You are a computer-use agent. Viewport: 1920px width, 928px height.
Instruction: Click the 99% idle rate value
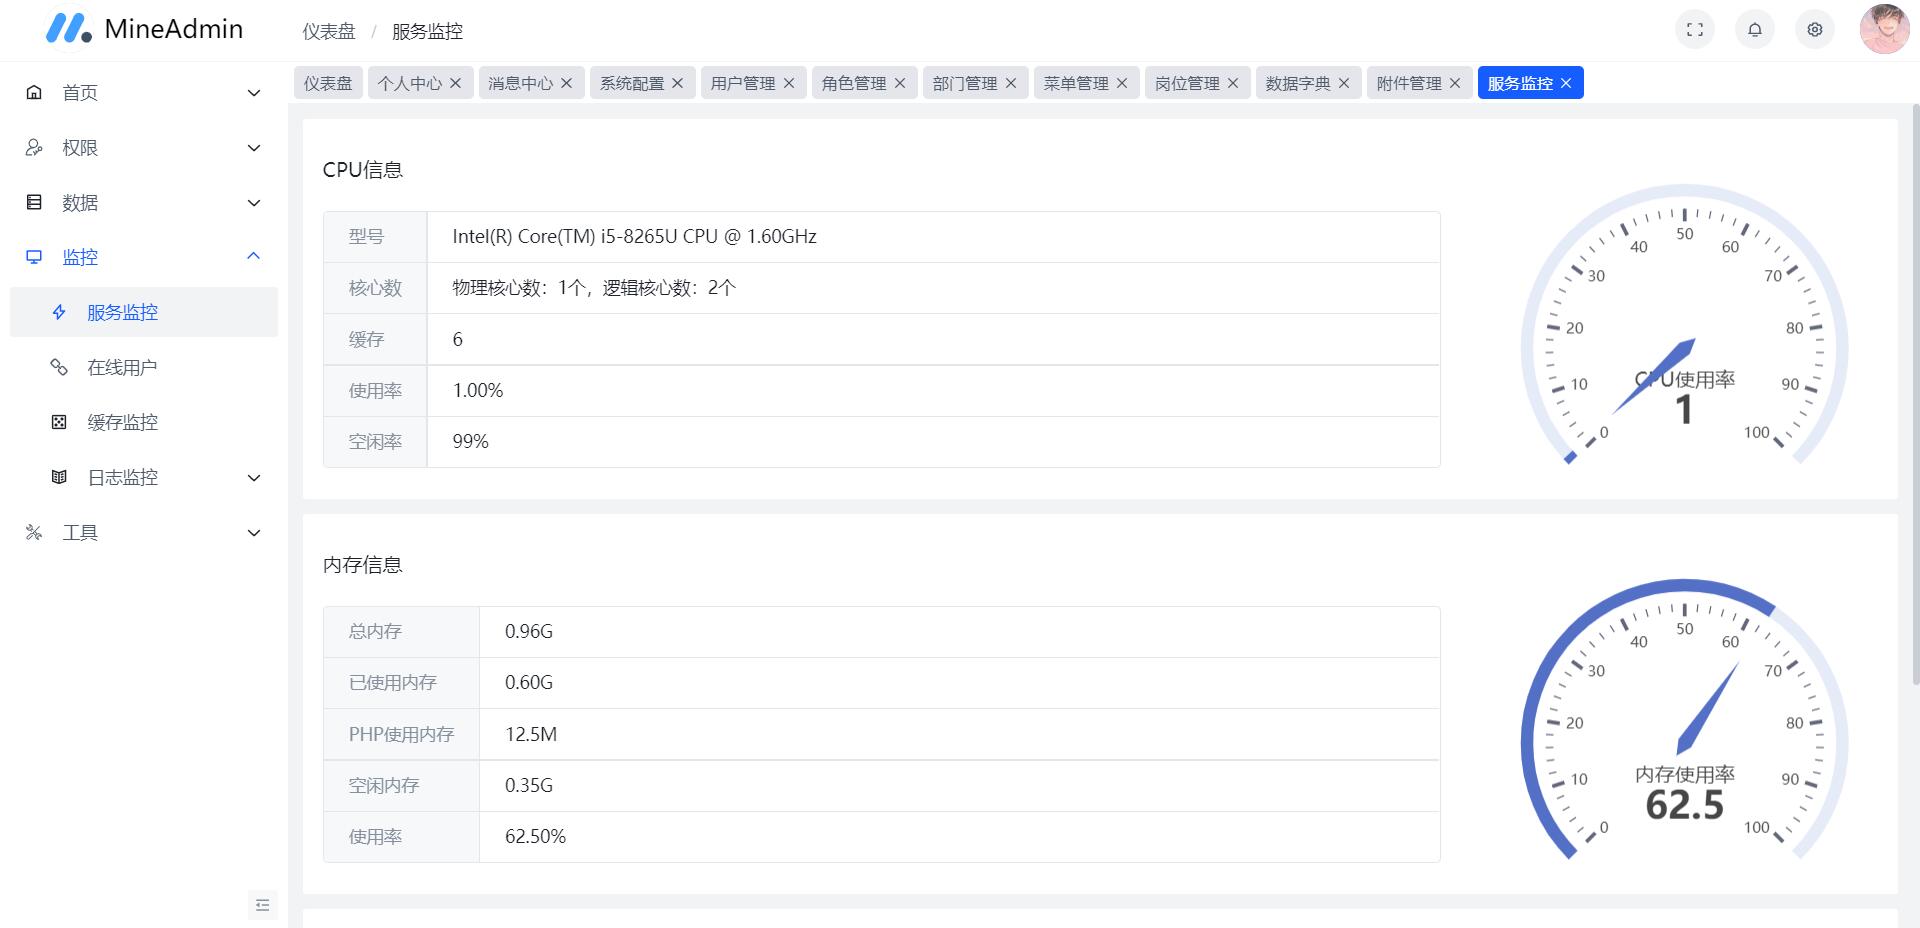pyautogui.click(x=470, y=442)
